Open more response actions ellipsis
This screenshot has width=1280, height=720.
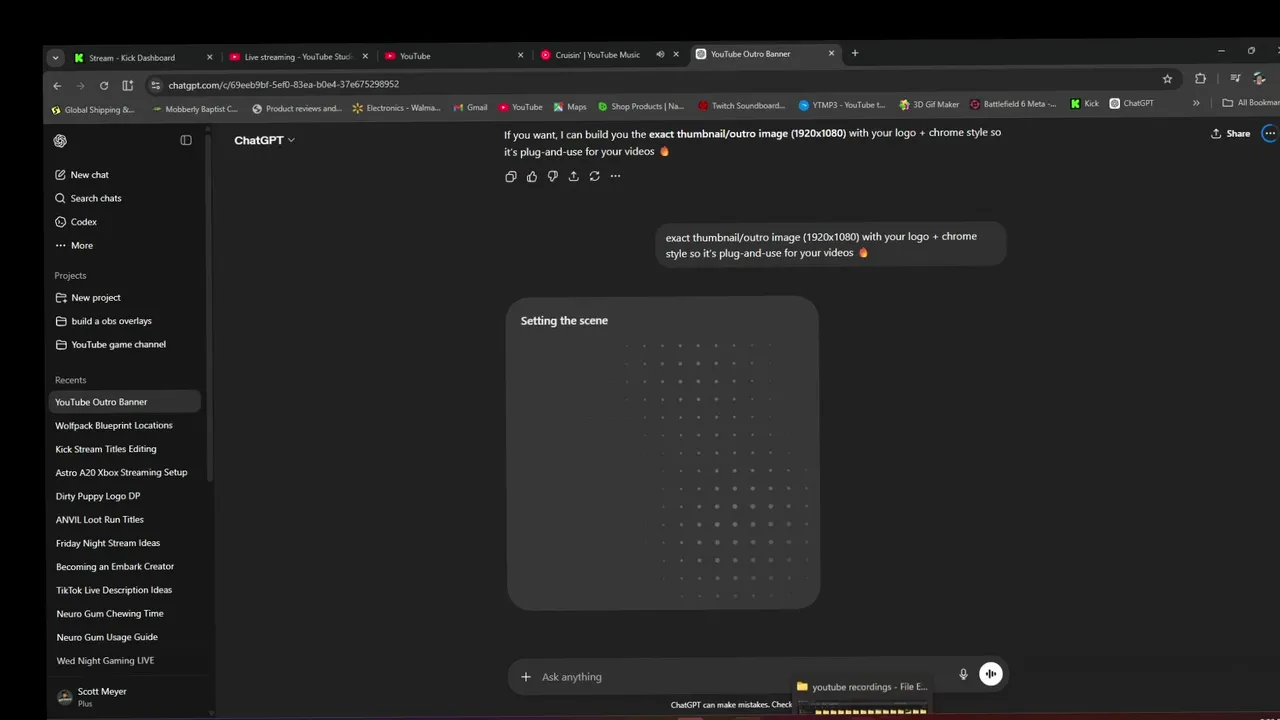point(615,176)
